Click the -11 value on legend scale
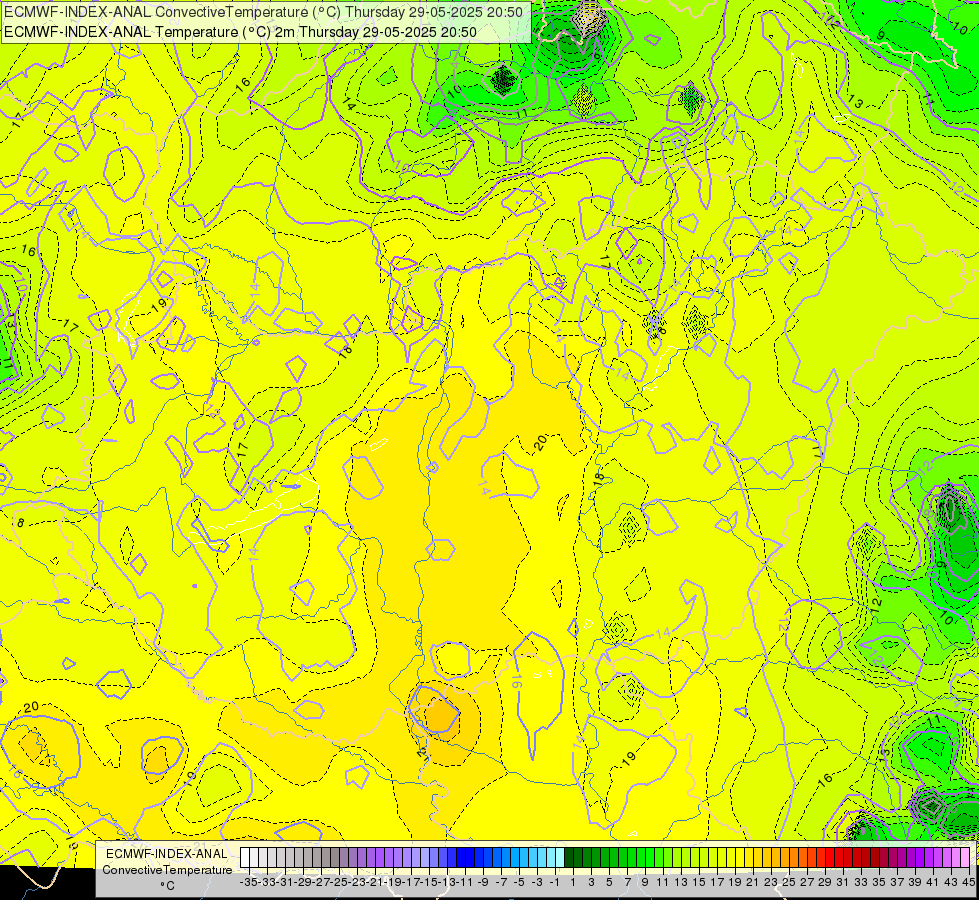 (x=464, y=882)
